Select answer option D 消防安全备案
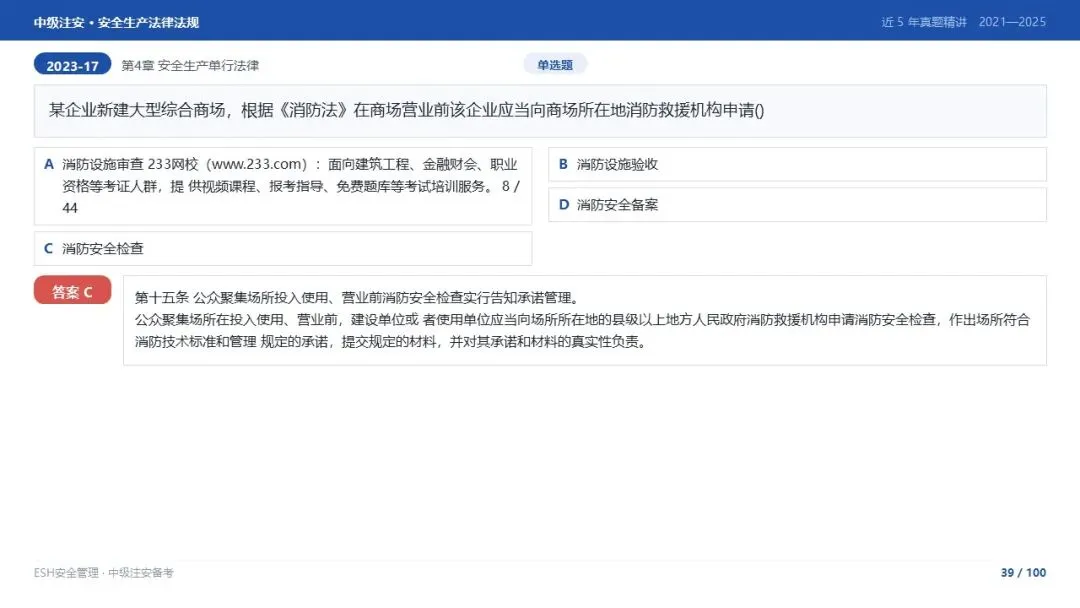Image resolution: width=1080 pixels, height=608 pixels. (797, 205)
